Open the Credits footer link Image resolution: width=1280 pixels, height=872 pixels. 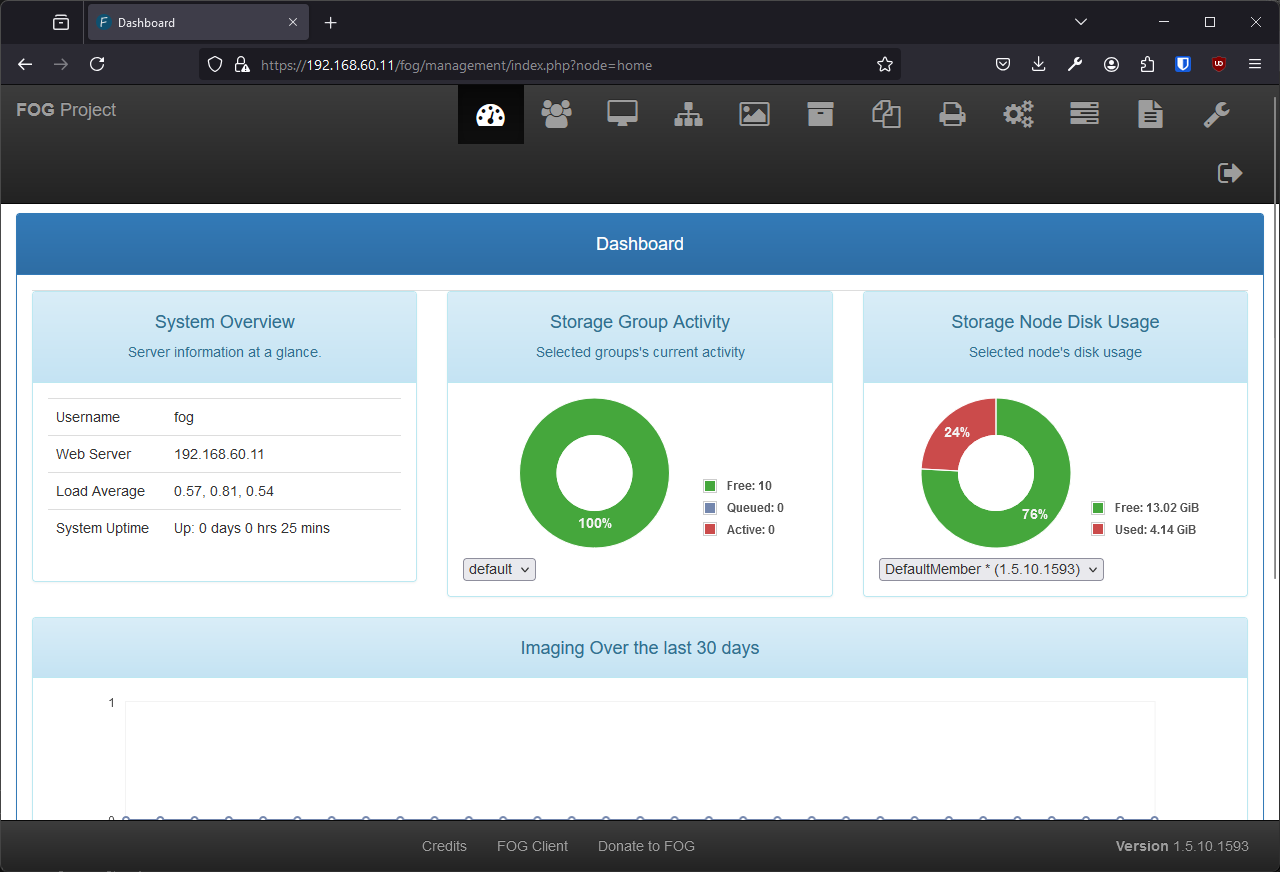click(444, 846)
